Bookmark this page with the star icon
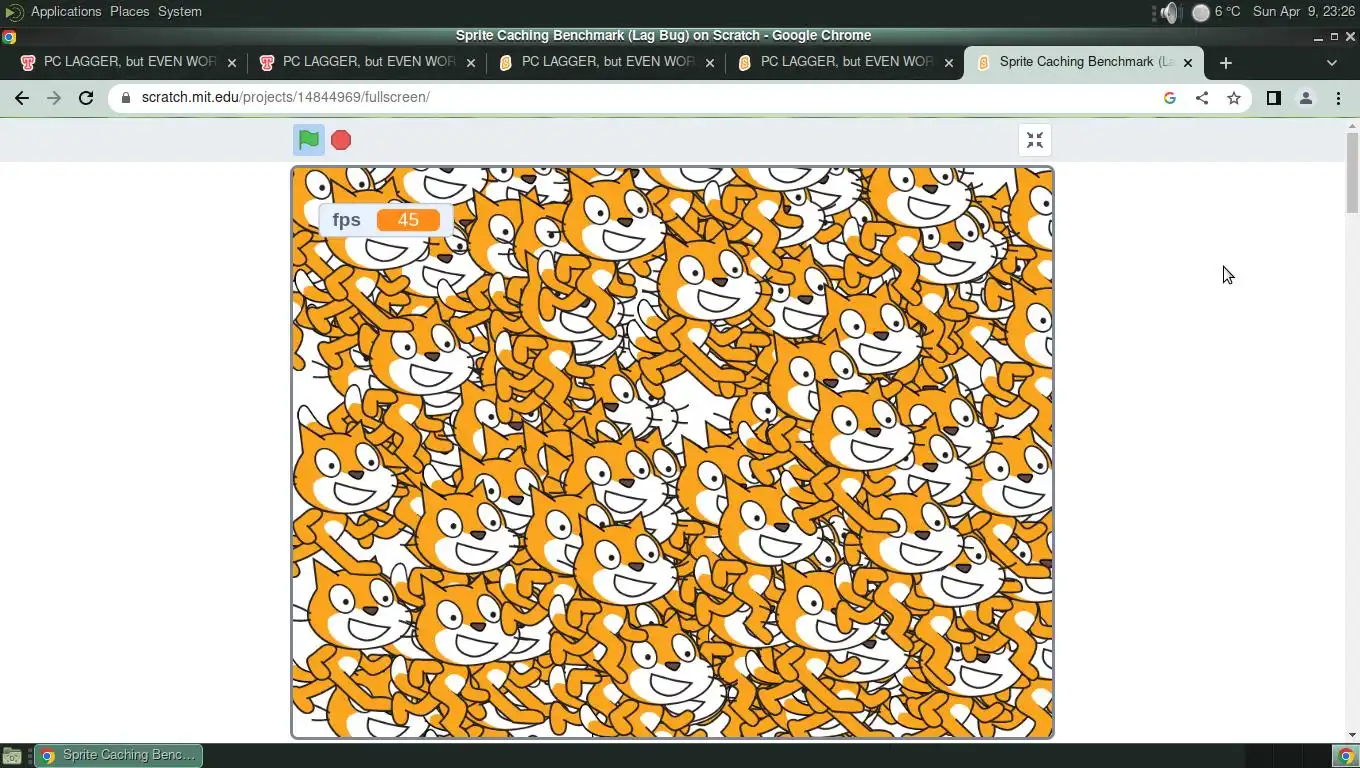 click(x=1234, y=98)
